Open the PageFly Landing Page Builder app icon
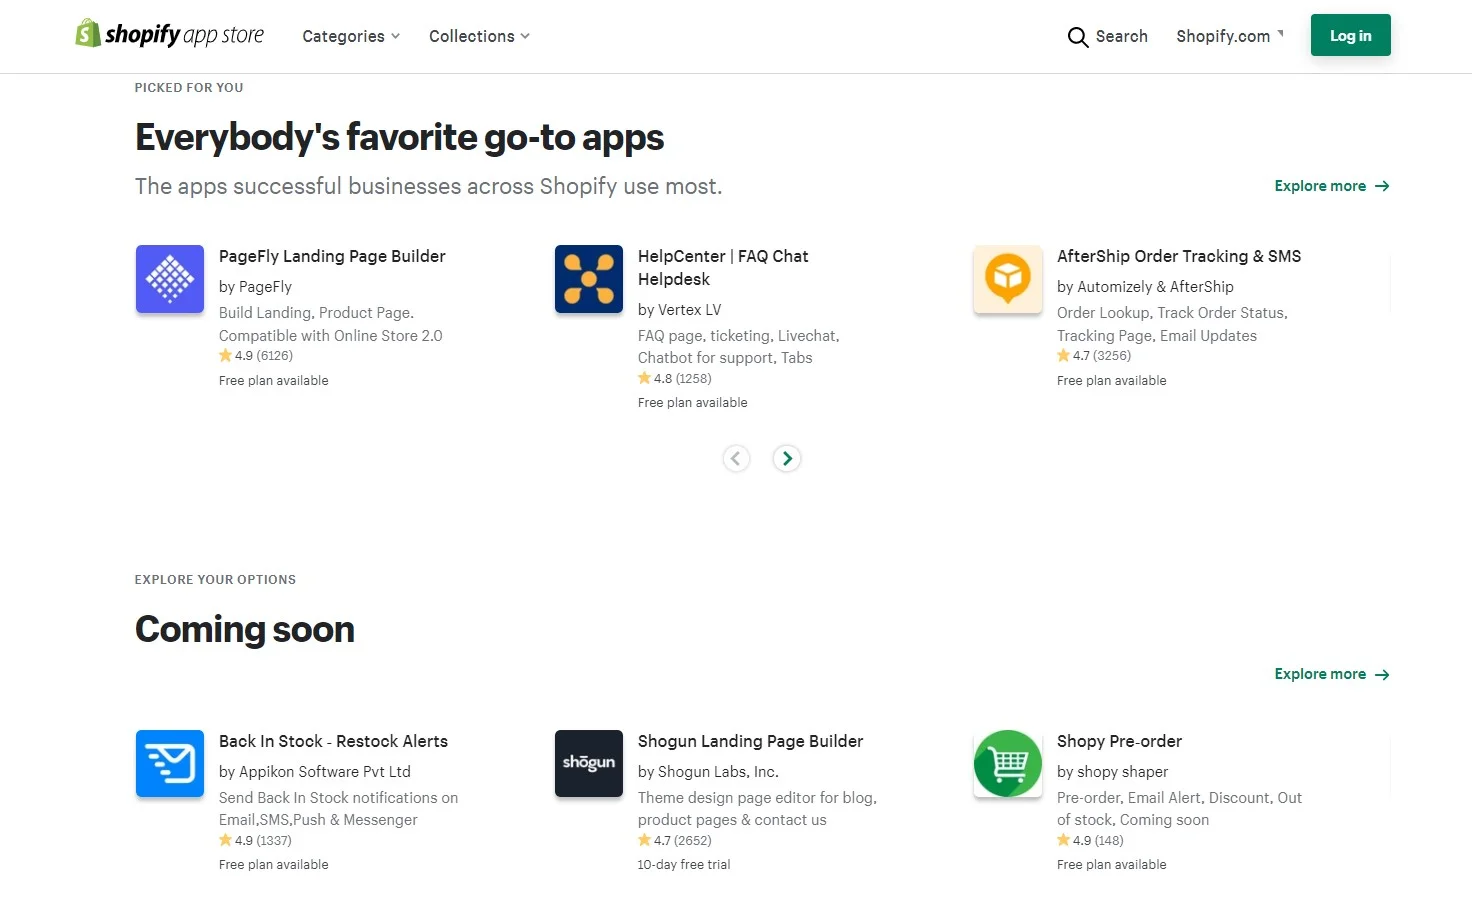This screenshot has width=1472, height=901. point(169,279)
